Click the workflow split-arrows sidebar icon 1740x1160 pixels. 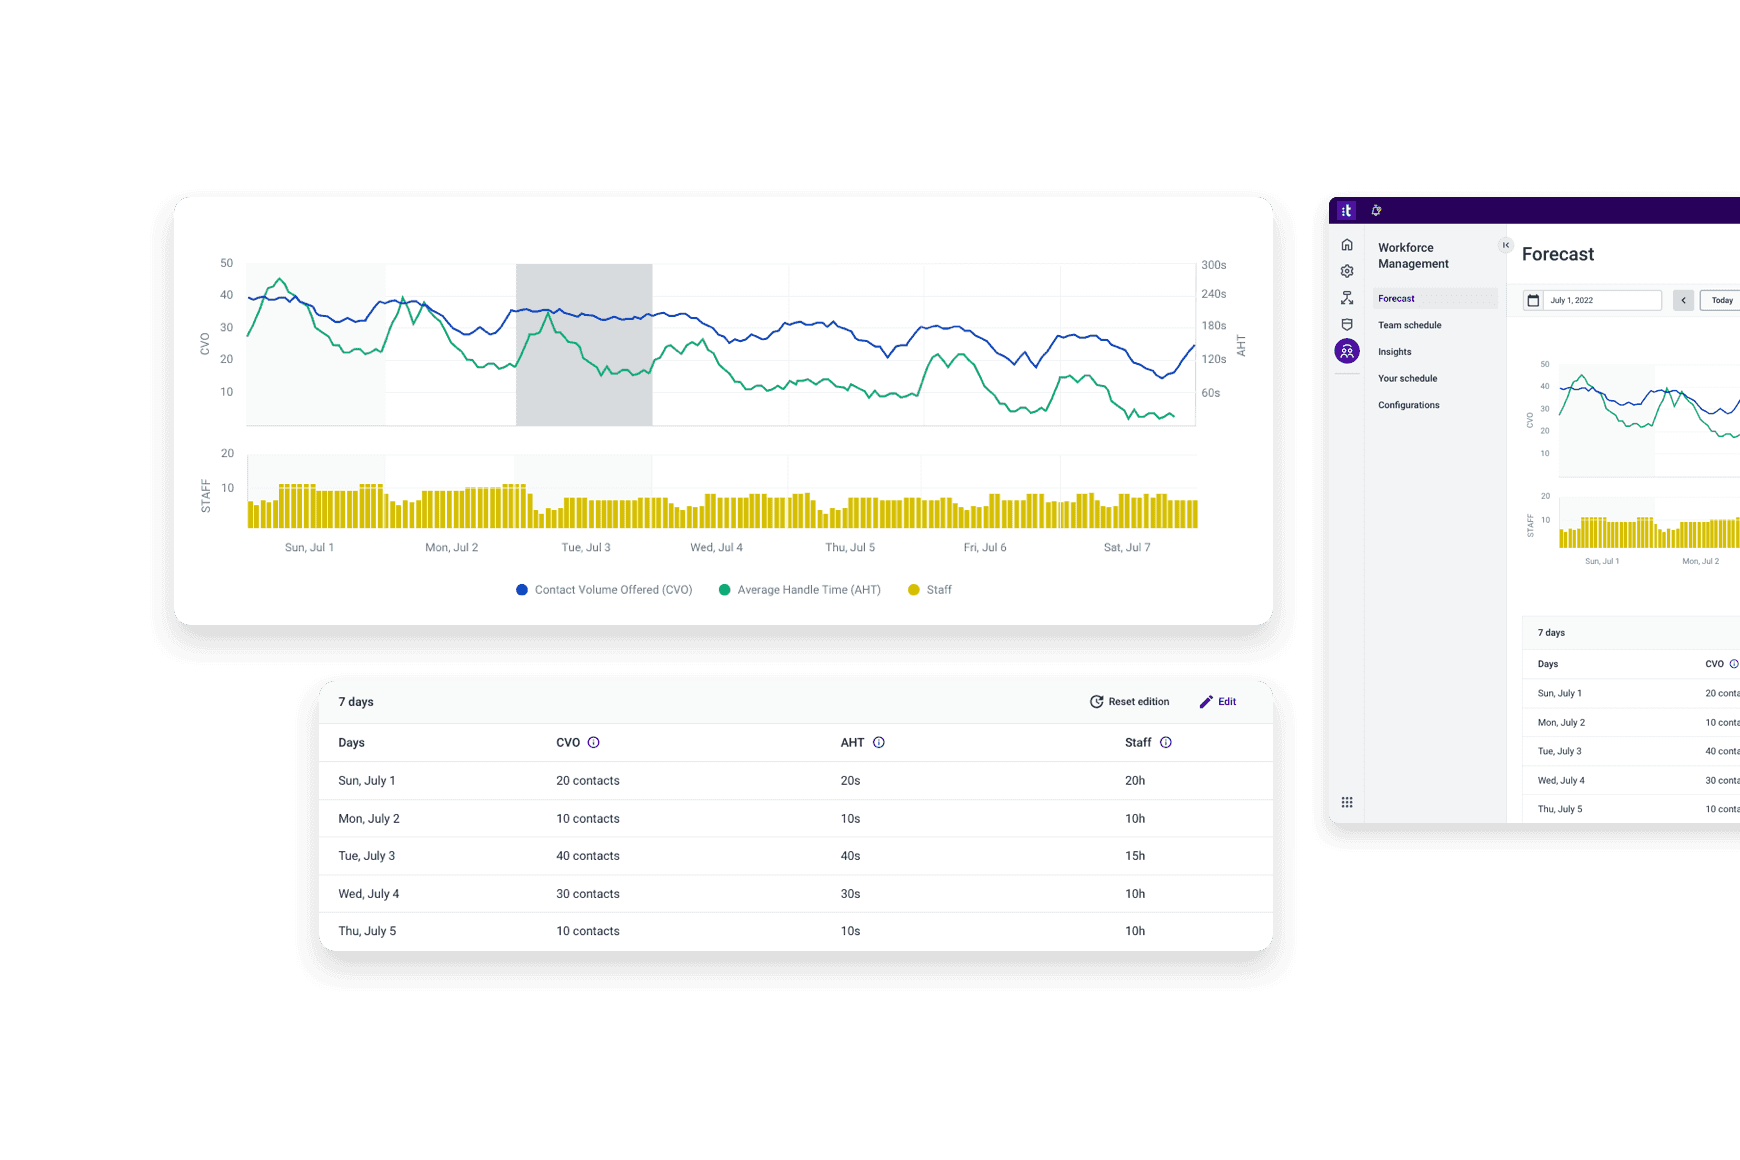pyautogui.click(x=1347, y=297)
